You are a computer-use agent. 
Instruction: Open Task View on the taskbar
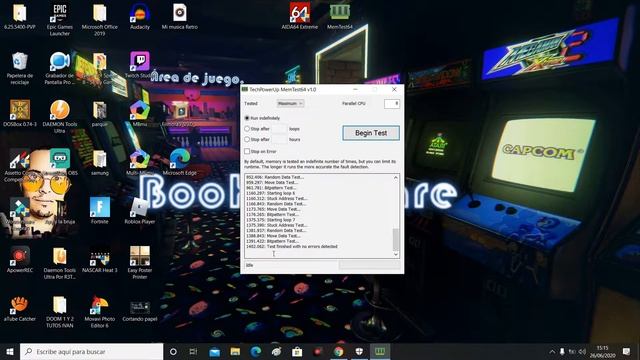click(x=193, y=351)
